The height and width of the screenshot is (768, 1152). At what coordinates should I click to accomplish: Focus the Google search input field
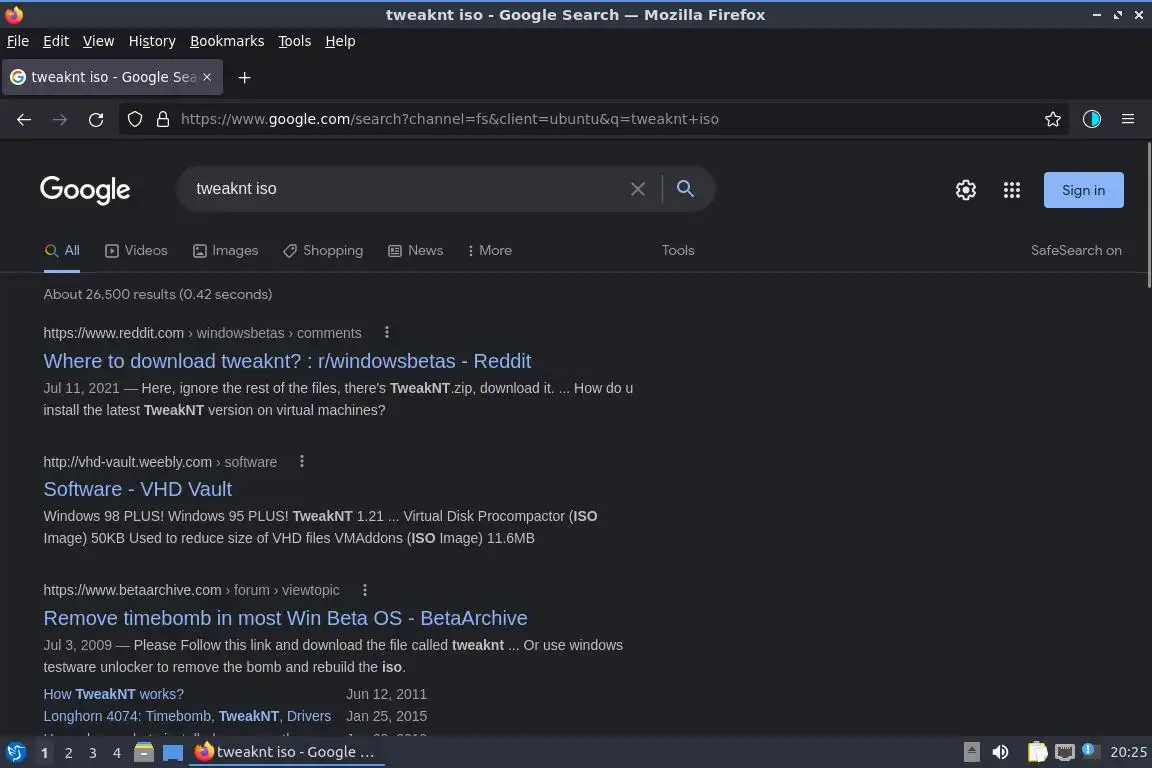click(x=408, y=189)
